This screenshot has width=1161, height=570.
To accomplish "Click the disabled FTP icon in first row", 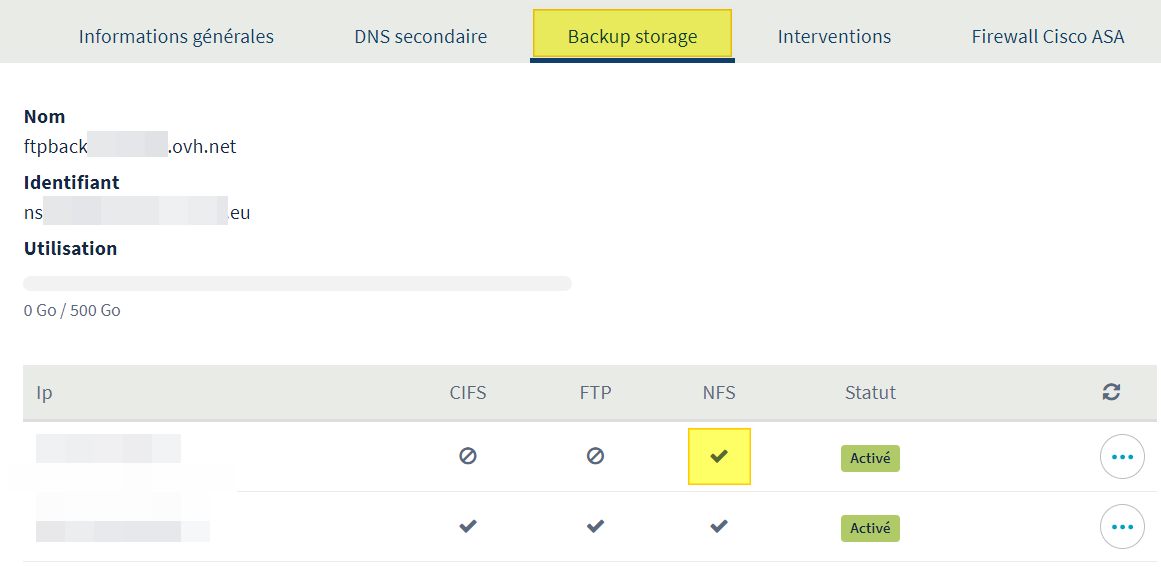I will (595, 456).
